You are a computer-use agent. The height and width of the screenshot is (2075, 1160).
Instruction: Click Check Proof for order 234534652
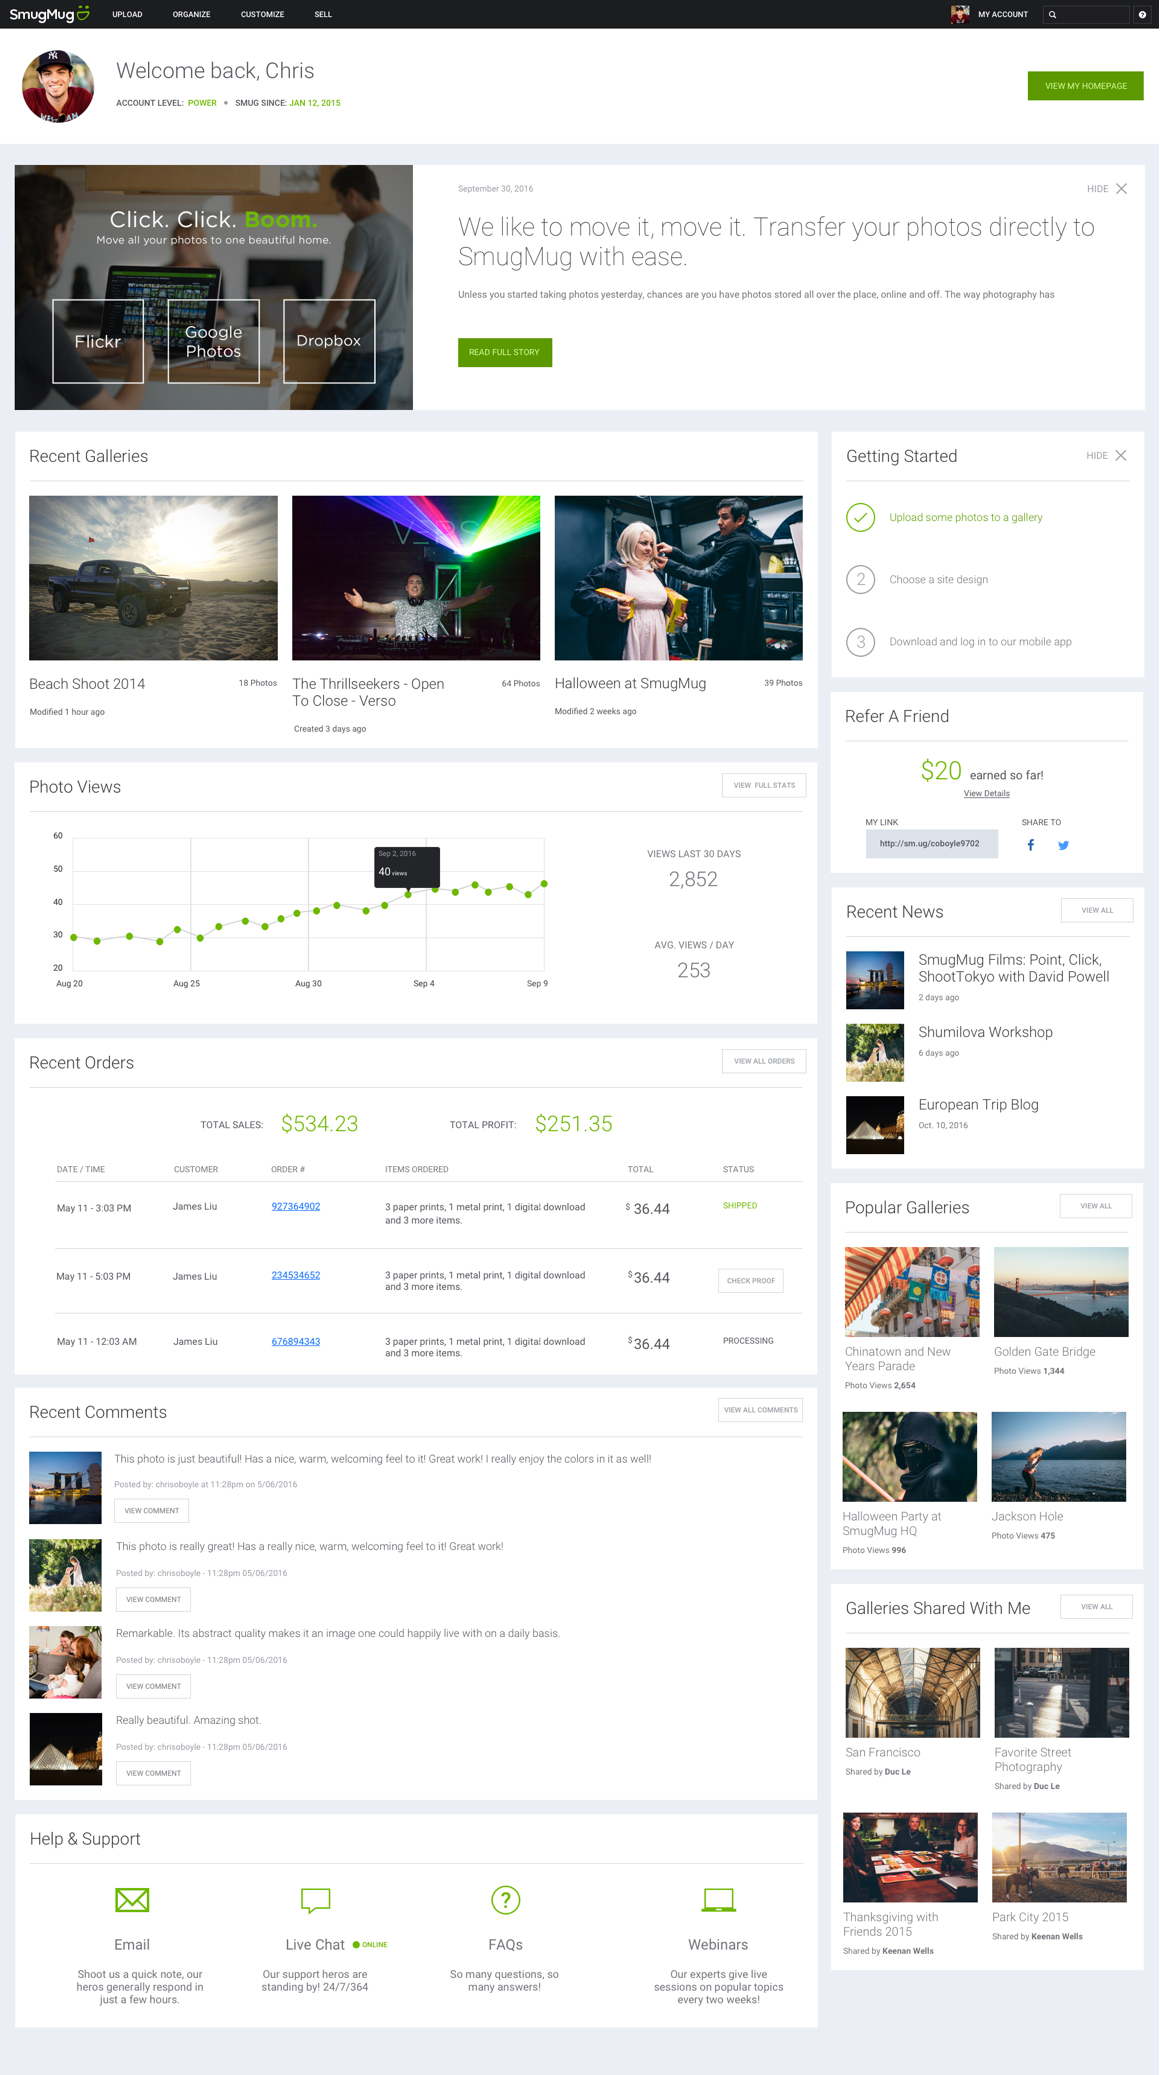[751, 1281]
